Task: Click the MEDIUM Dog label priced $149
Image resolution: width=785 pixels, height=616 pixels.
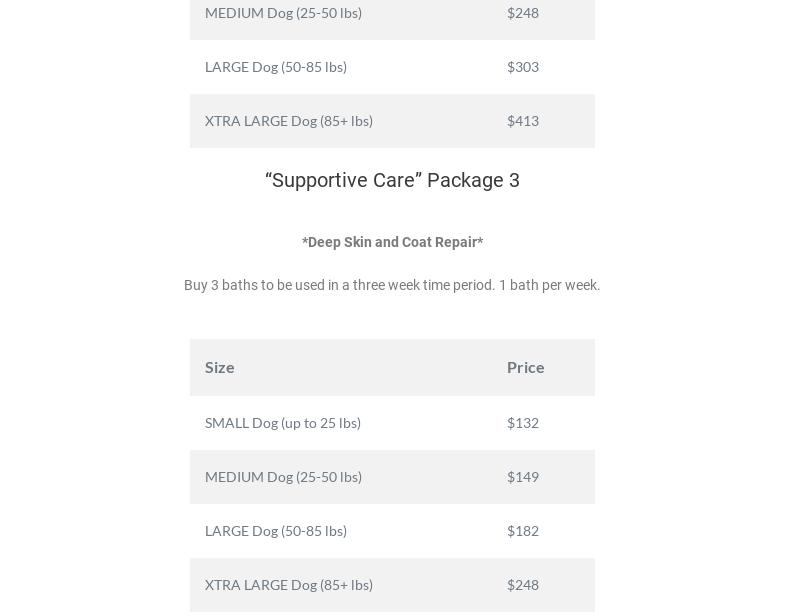Action: [283, 477]
